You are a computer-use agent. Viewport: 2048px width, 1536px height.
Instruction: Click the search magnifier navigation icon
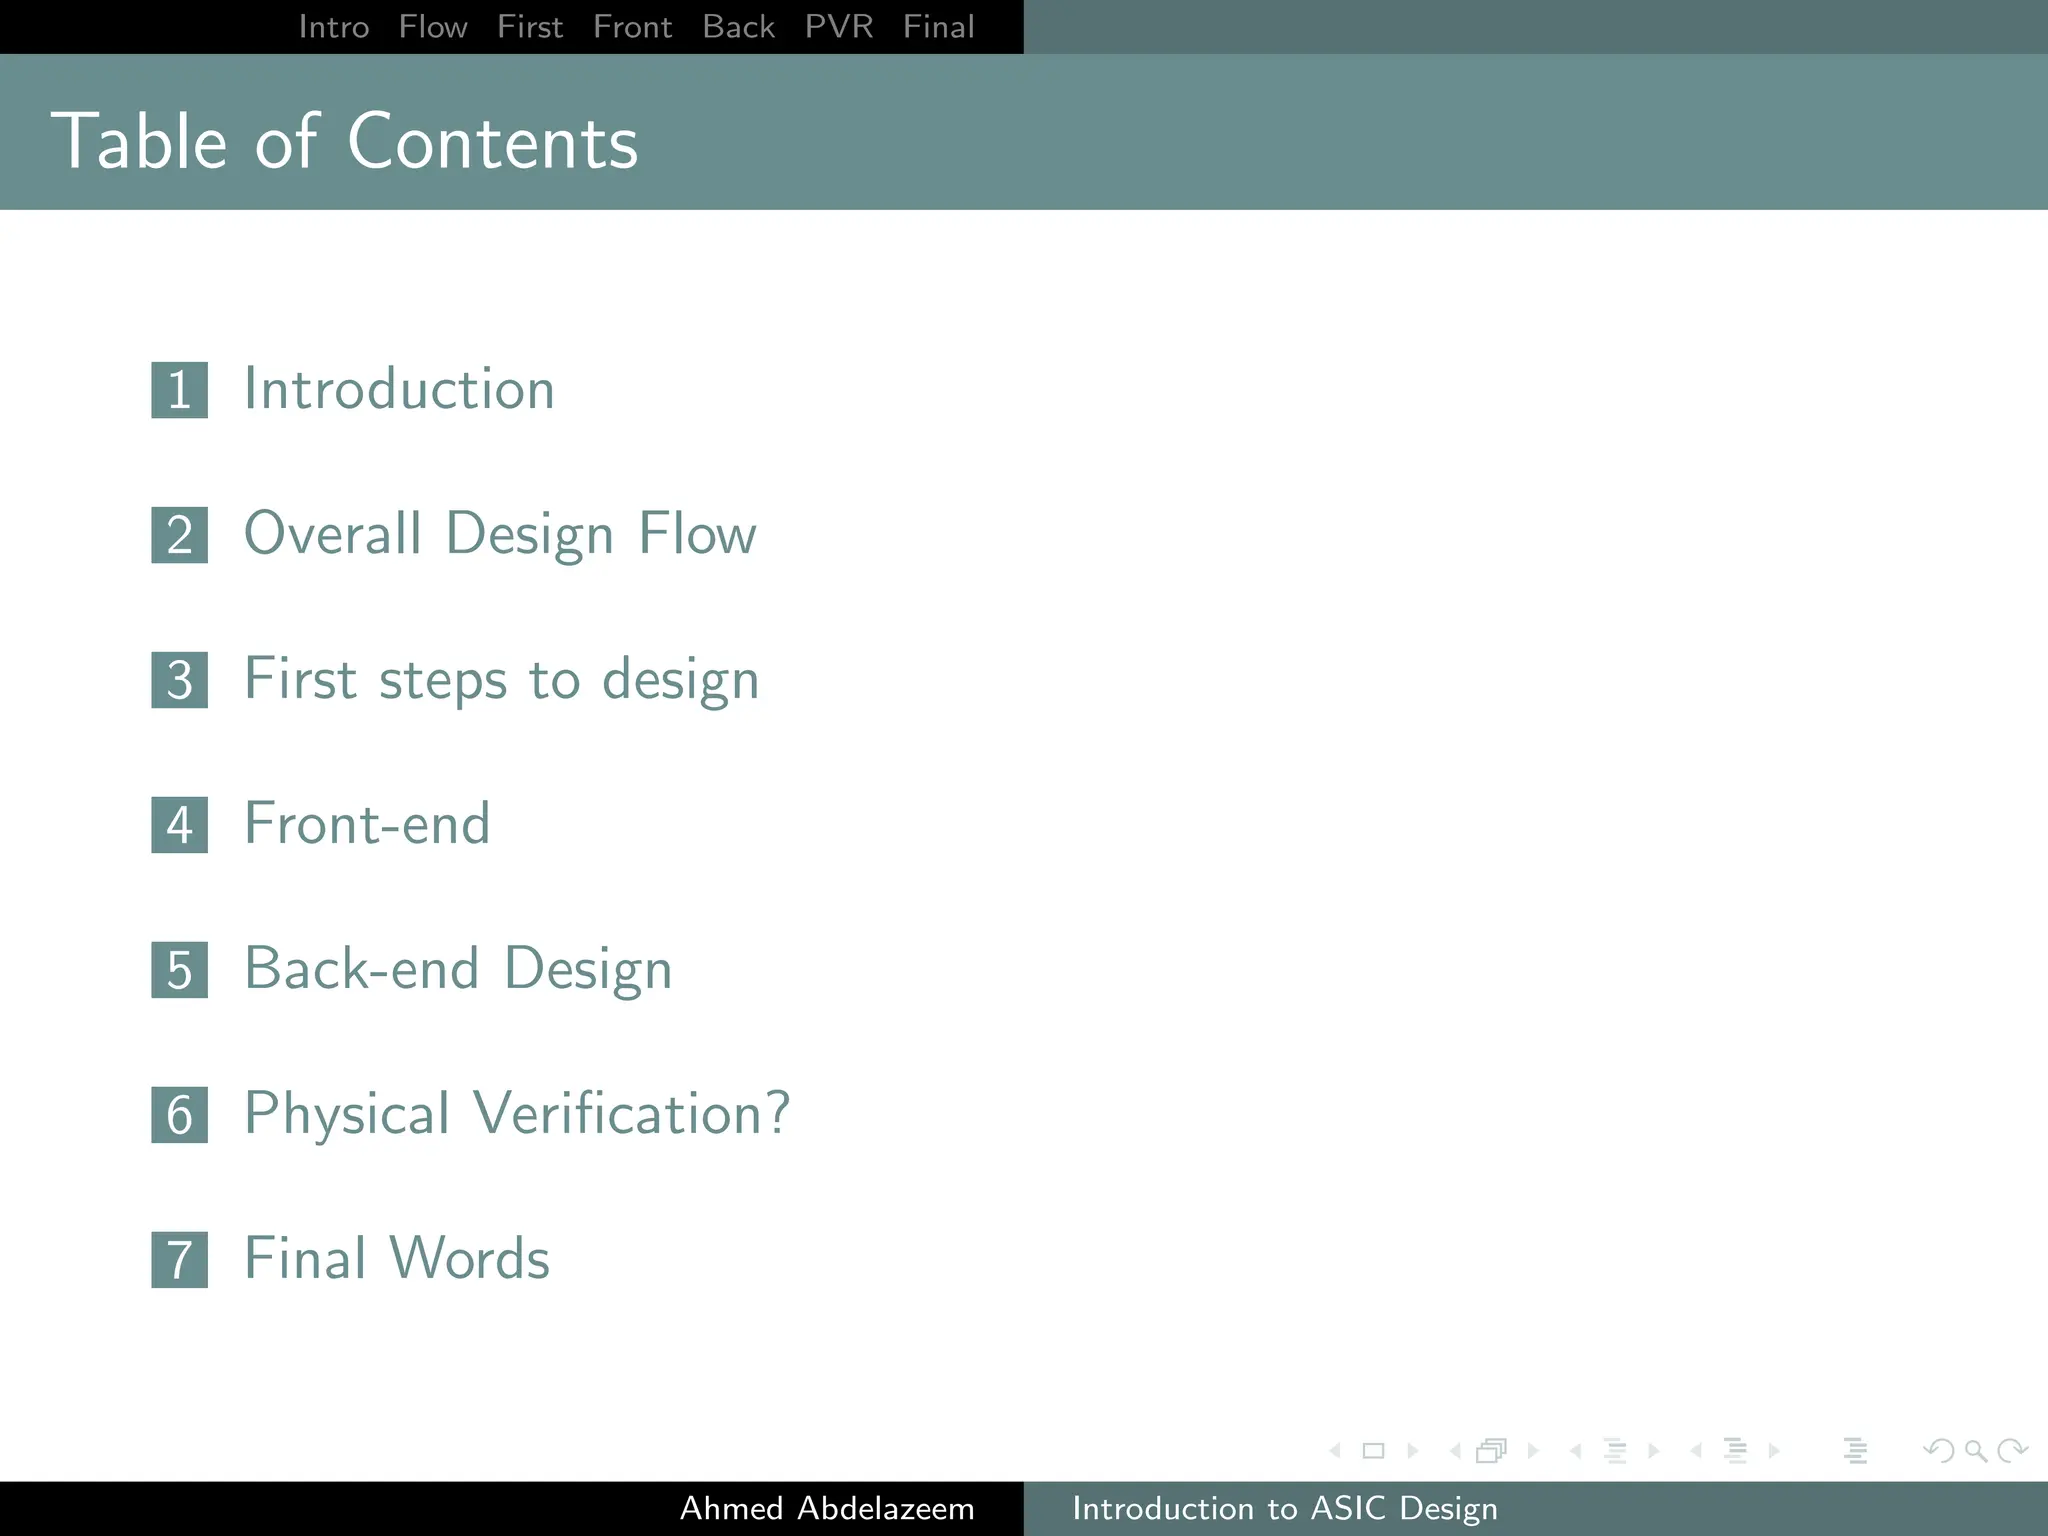1975,1450
